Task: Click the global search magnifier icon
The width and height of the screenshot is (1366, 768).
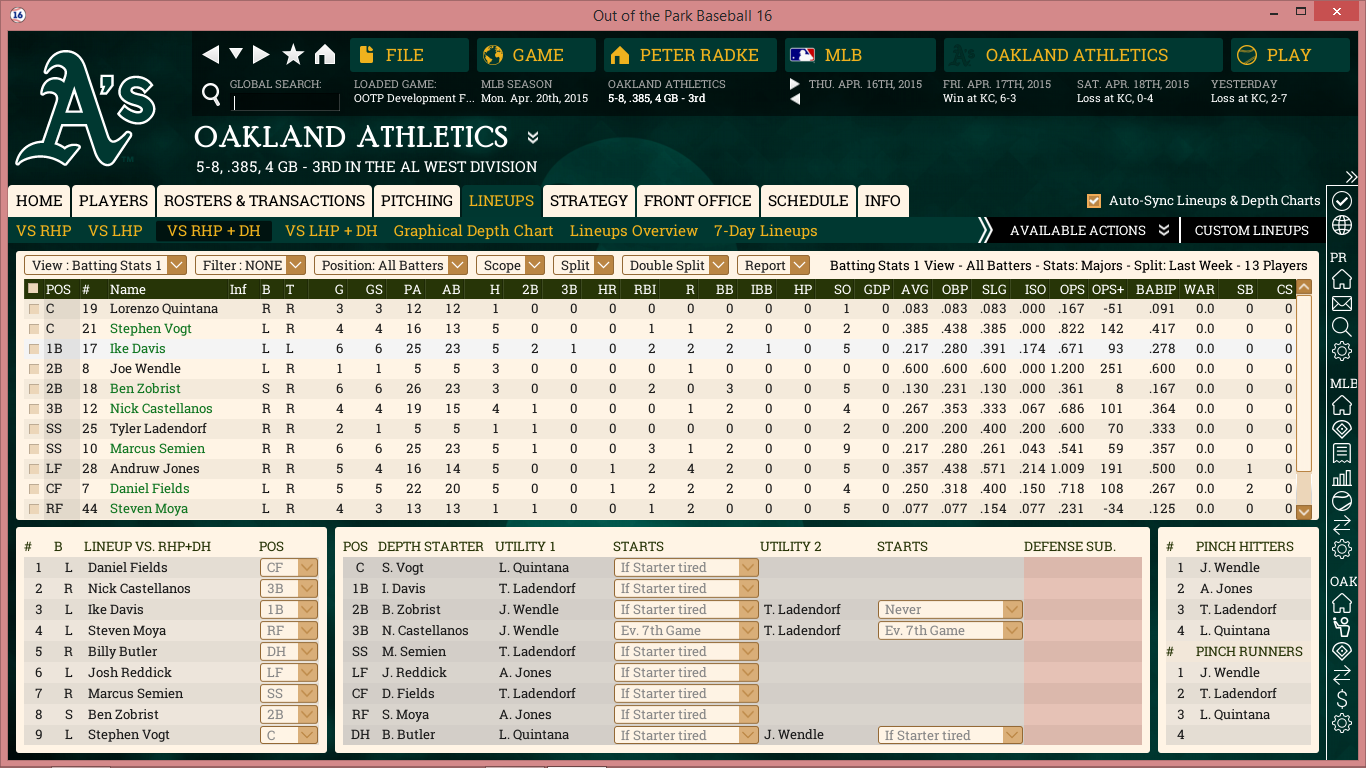Action: 211,94
